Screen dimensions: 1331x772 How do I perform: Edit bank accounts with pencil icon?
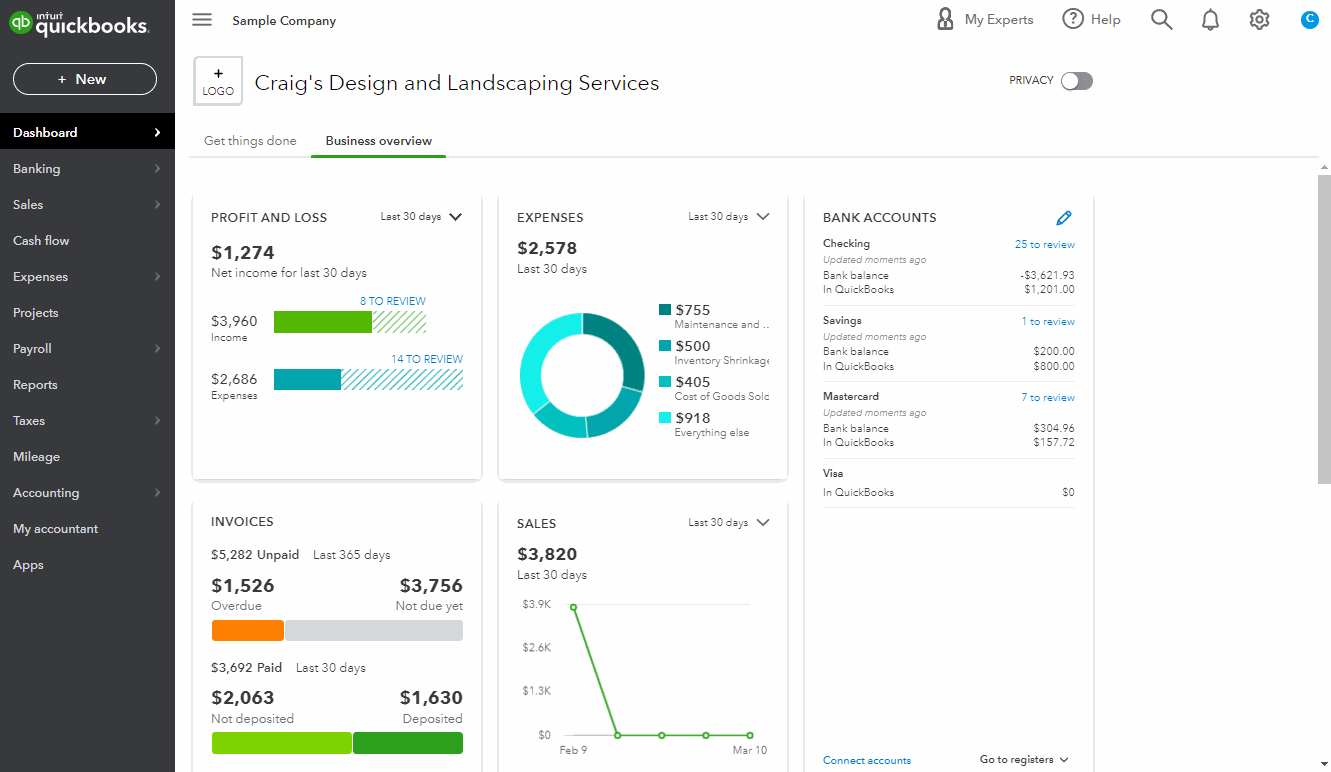[1064, 217]
